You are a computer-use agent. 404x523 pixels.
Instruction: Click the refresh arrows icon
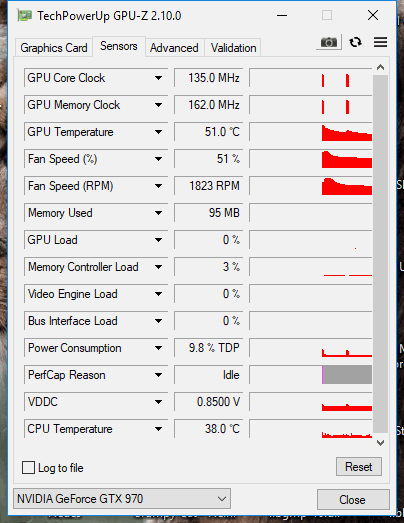[355, 42]
